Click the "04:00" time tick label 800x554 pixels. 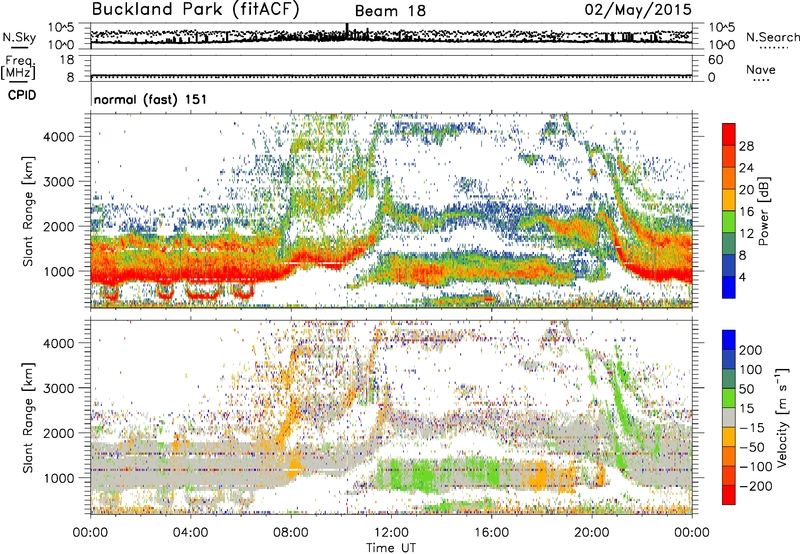click(x=190, y=533)
